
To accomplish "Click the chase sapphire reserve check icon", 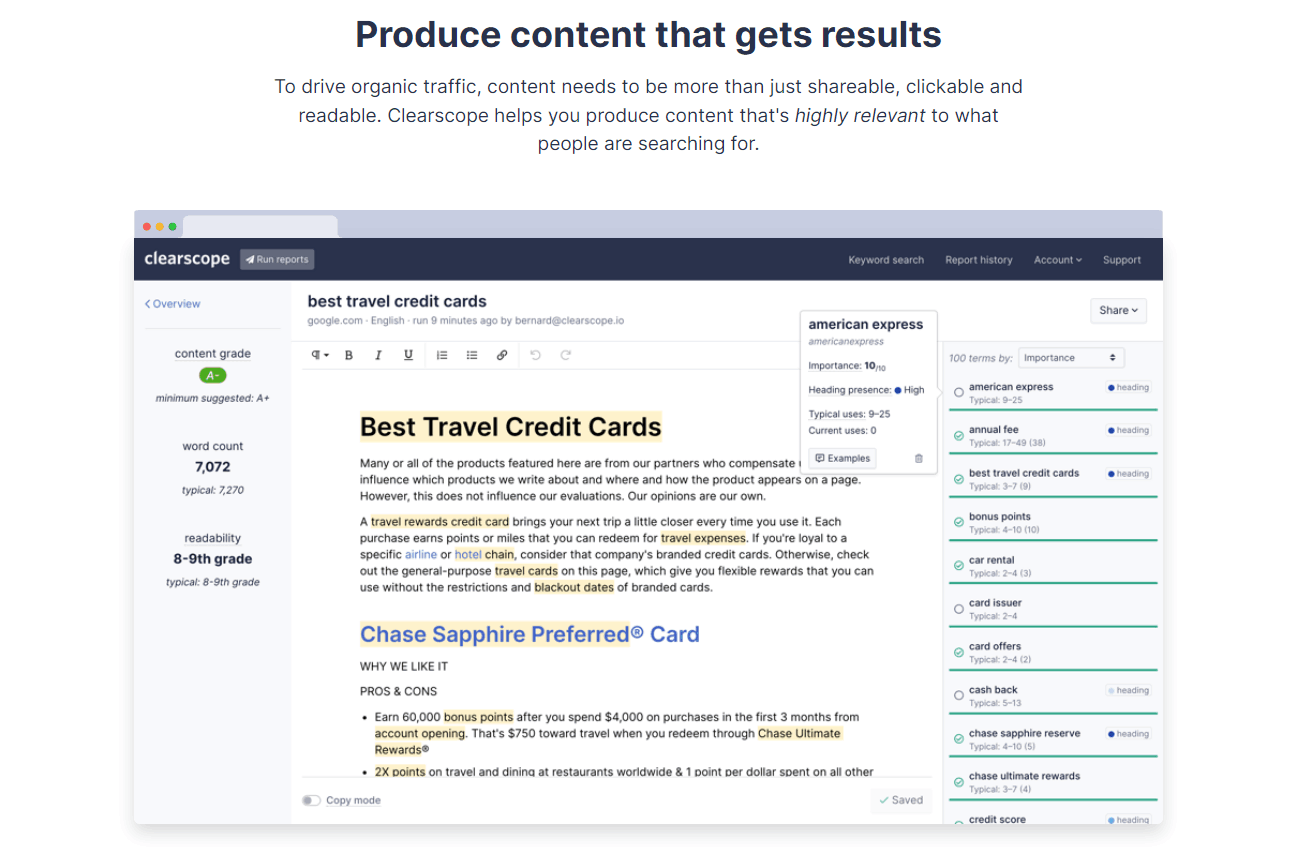I will pos(959,739).
